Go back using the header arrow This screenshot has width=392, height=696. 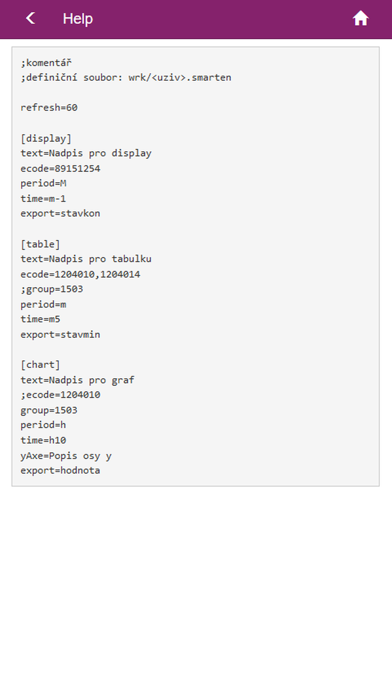click(30, 18)
